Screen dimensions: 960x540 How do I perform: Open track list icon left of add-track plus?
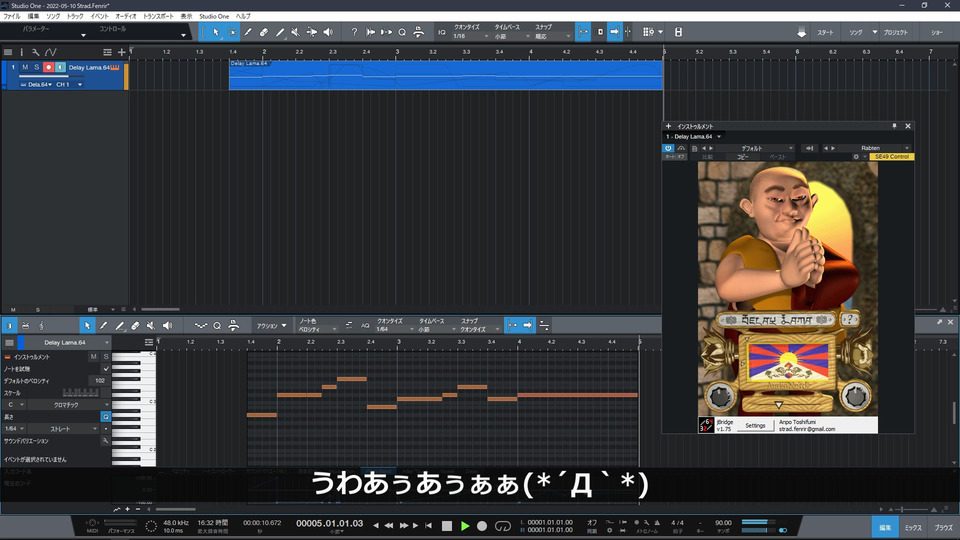click(107, 52)
